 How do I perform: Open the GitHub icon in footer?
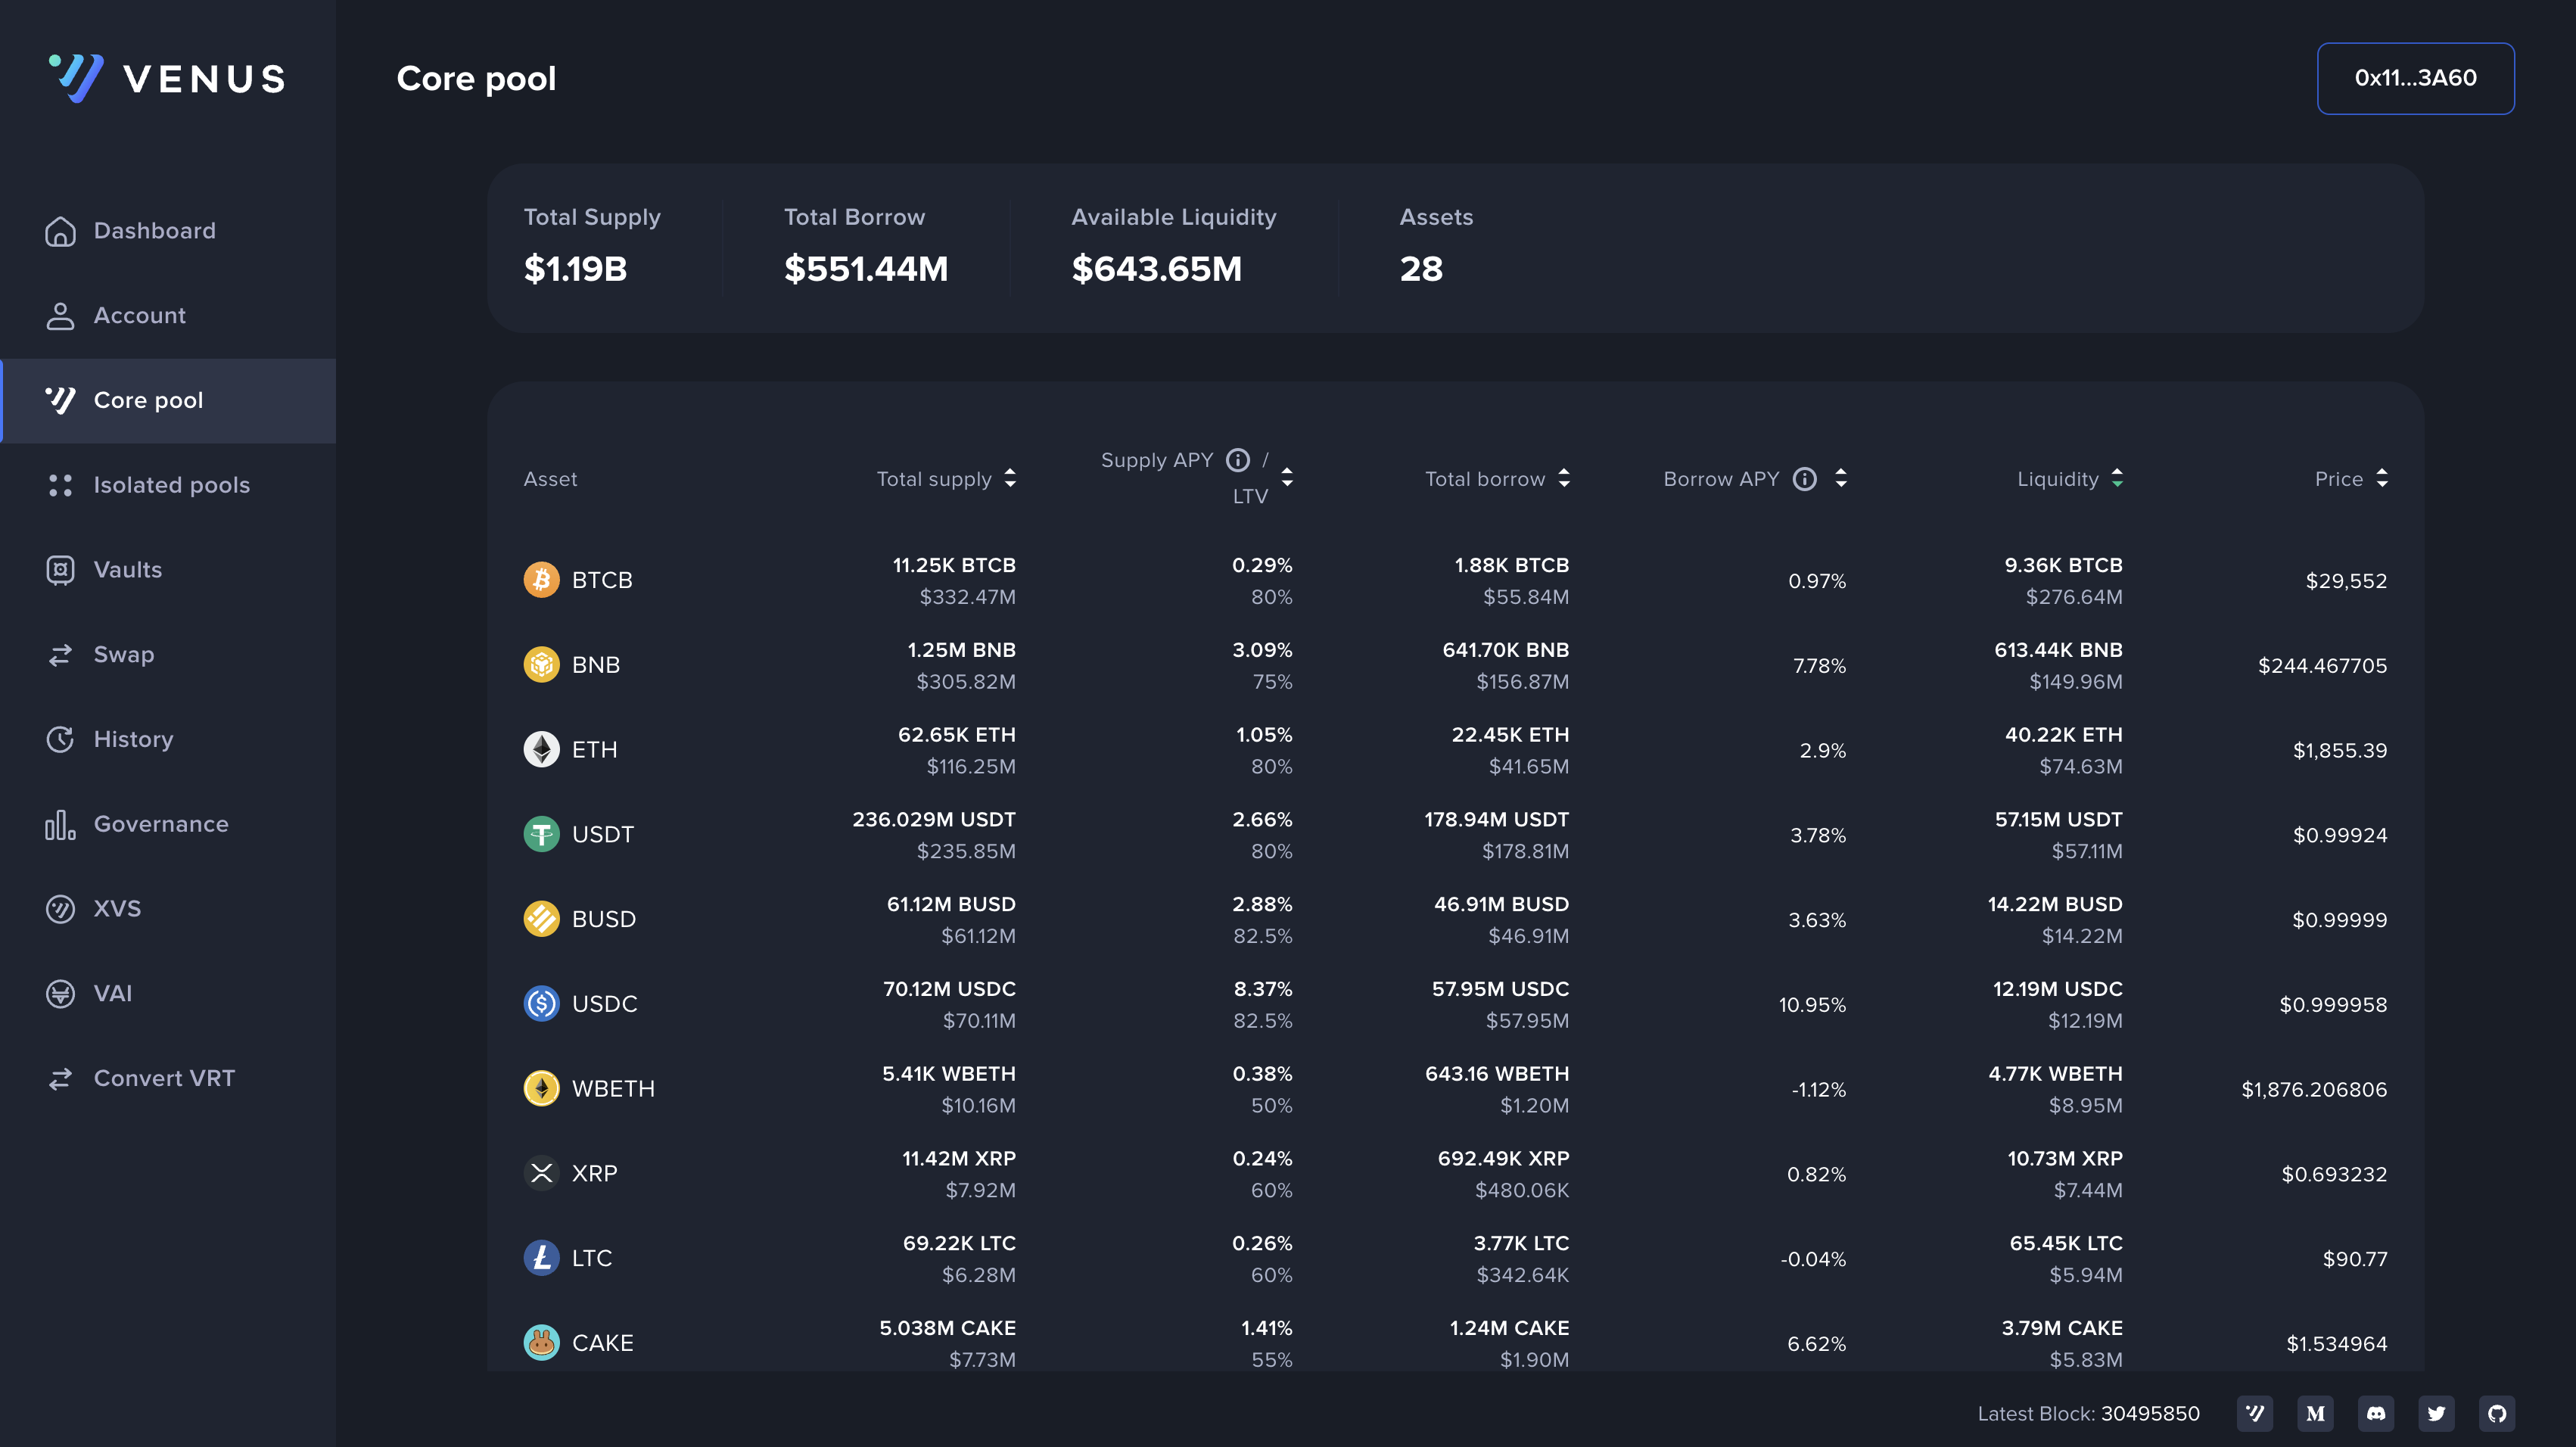point(2497,1413)
